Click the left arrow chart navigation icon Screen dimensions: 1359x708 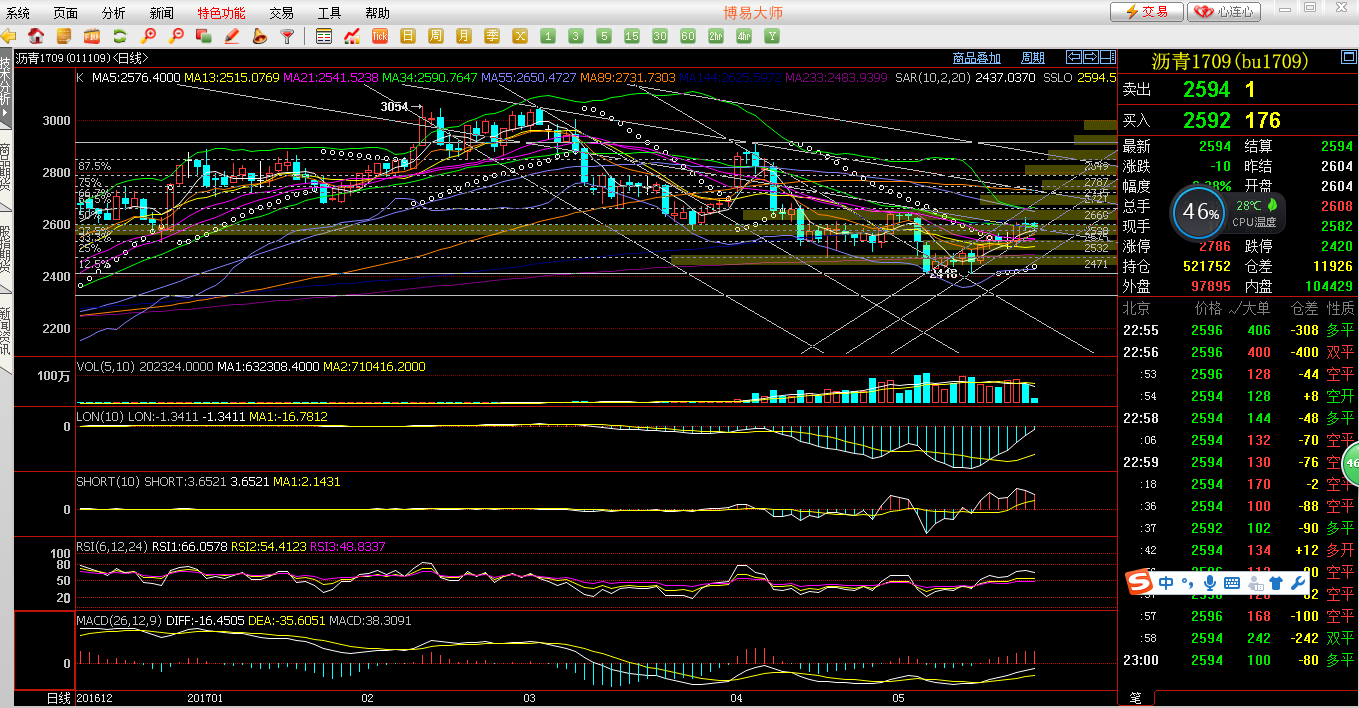(1074, 57)
